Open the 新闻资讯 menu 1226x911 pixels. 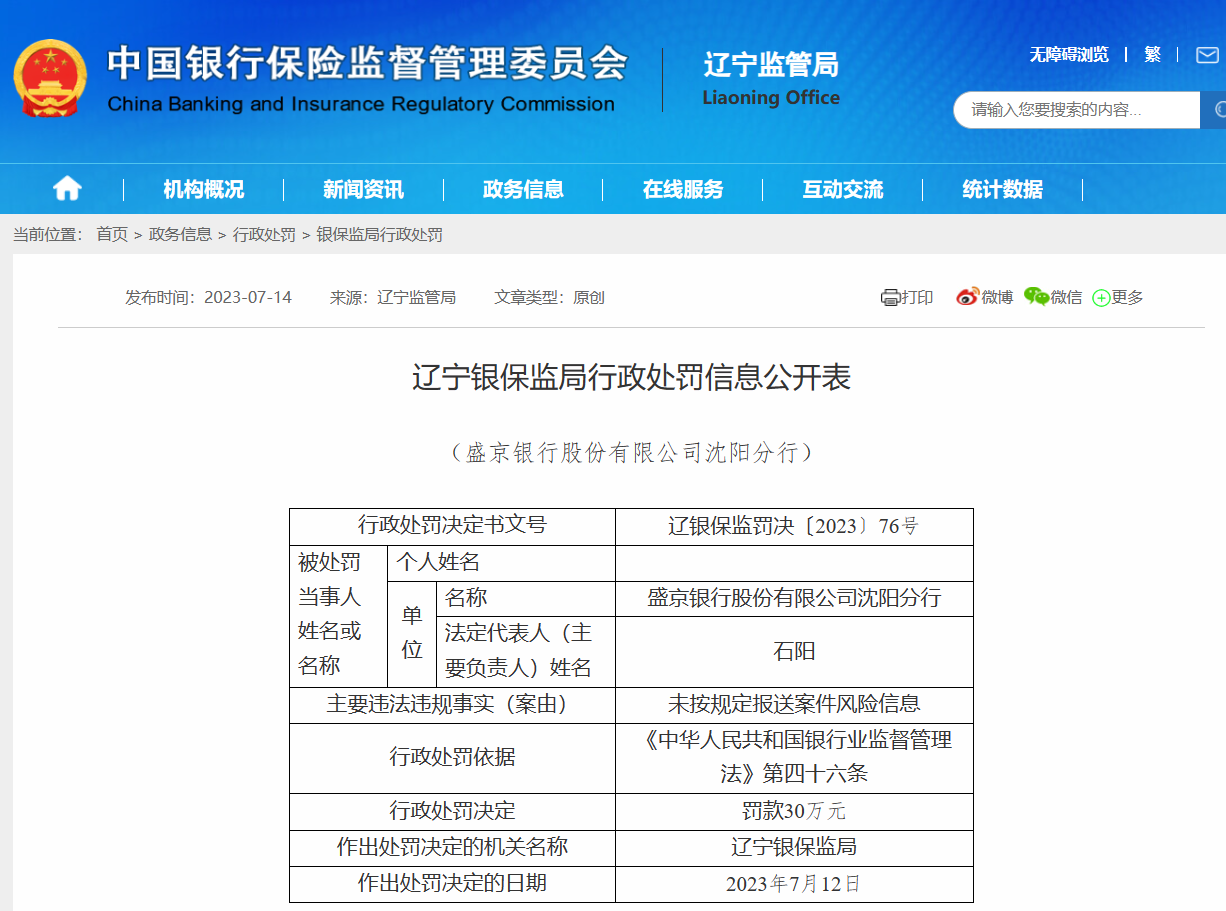click(363, 189)
